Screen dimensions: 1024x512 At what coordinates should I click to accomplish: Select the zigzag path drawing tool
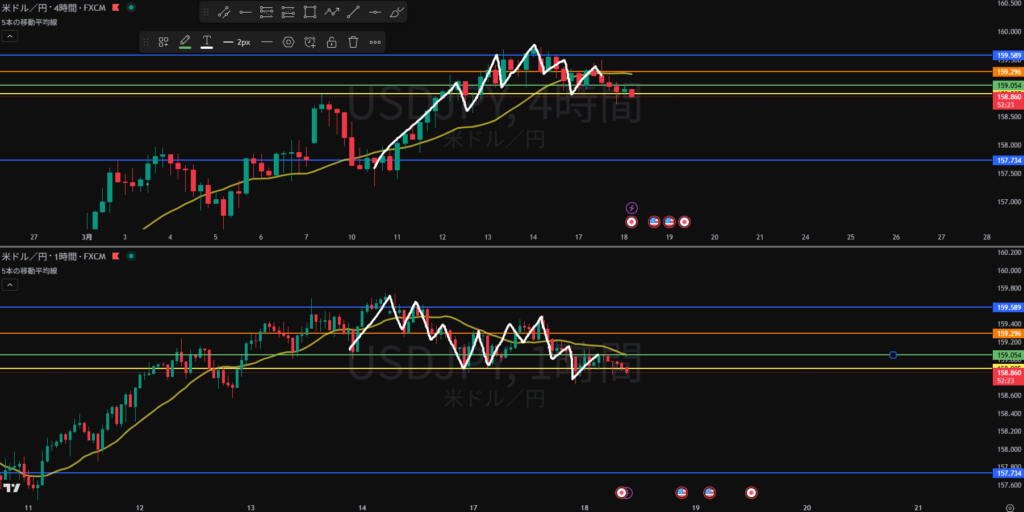coord(331,13)
